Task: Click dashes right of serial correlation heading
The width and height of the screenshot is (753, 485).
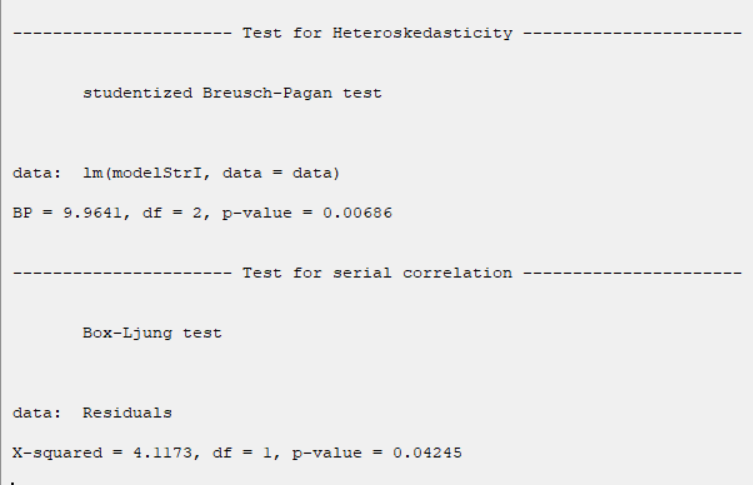Action: [x=632, y=274]
